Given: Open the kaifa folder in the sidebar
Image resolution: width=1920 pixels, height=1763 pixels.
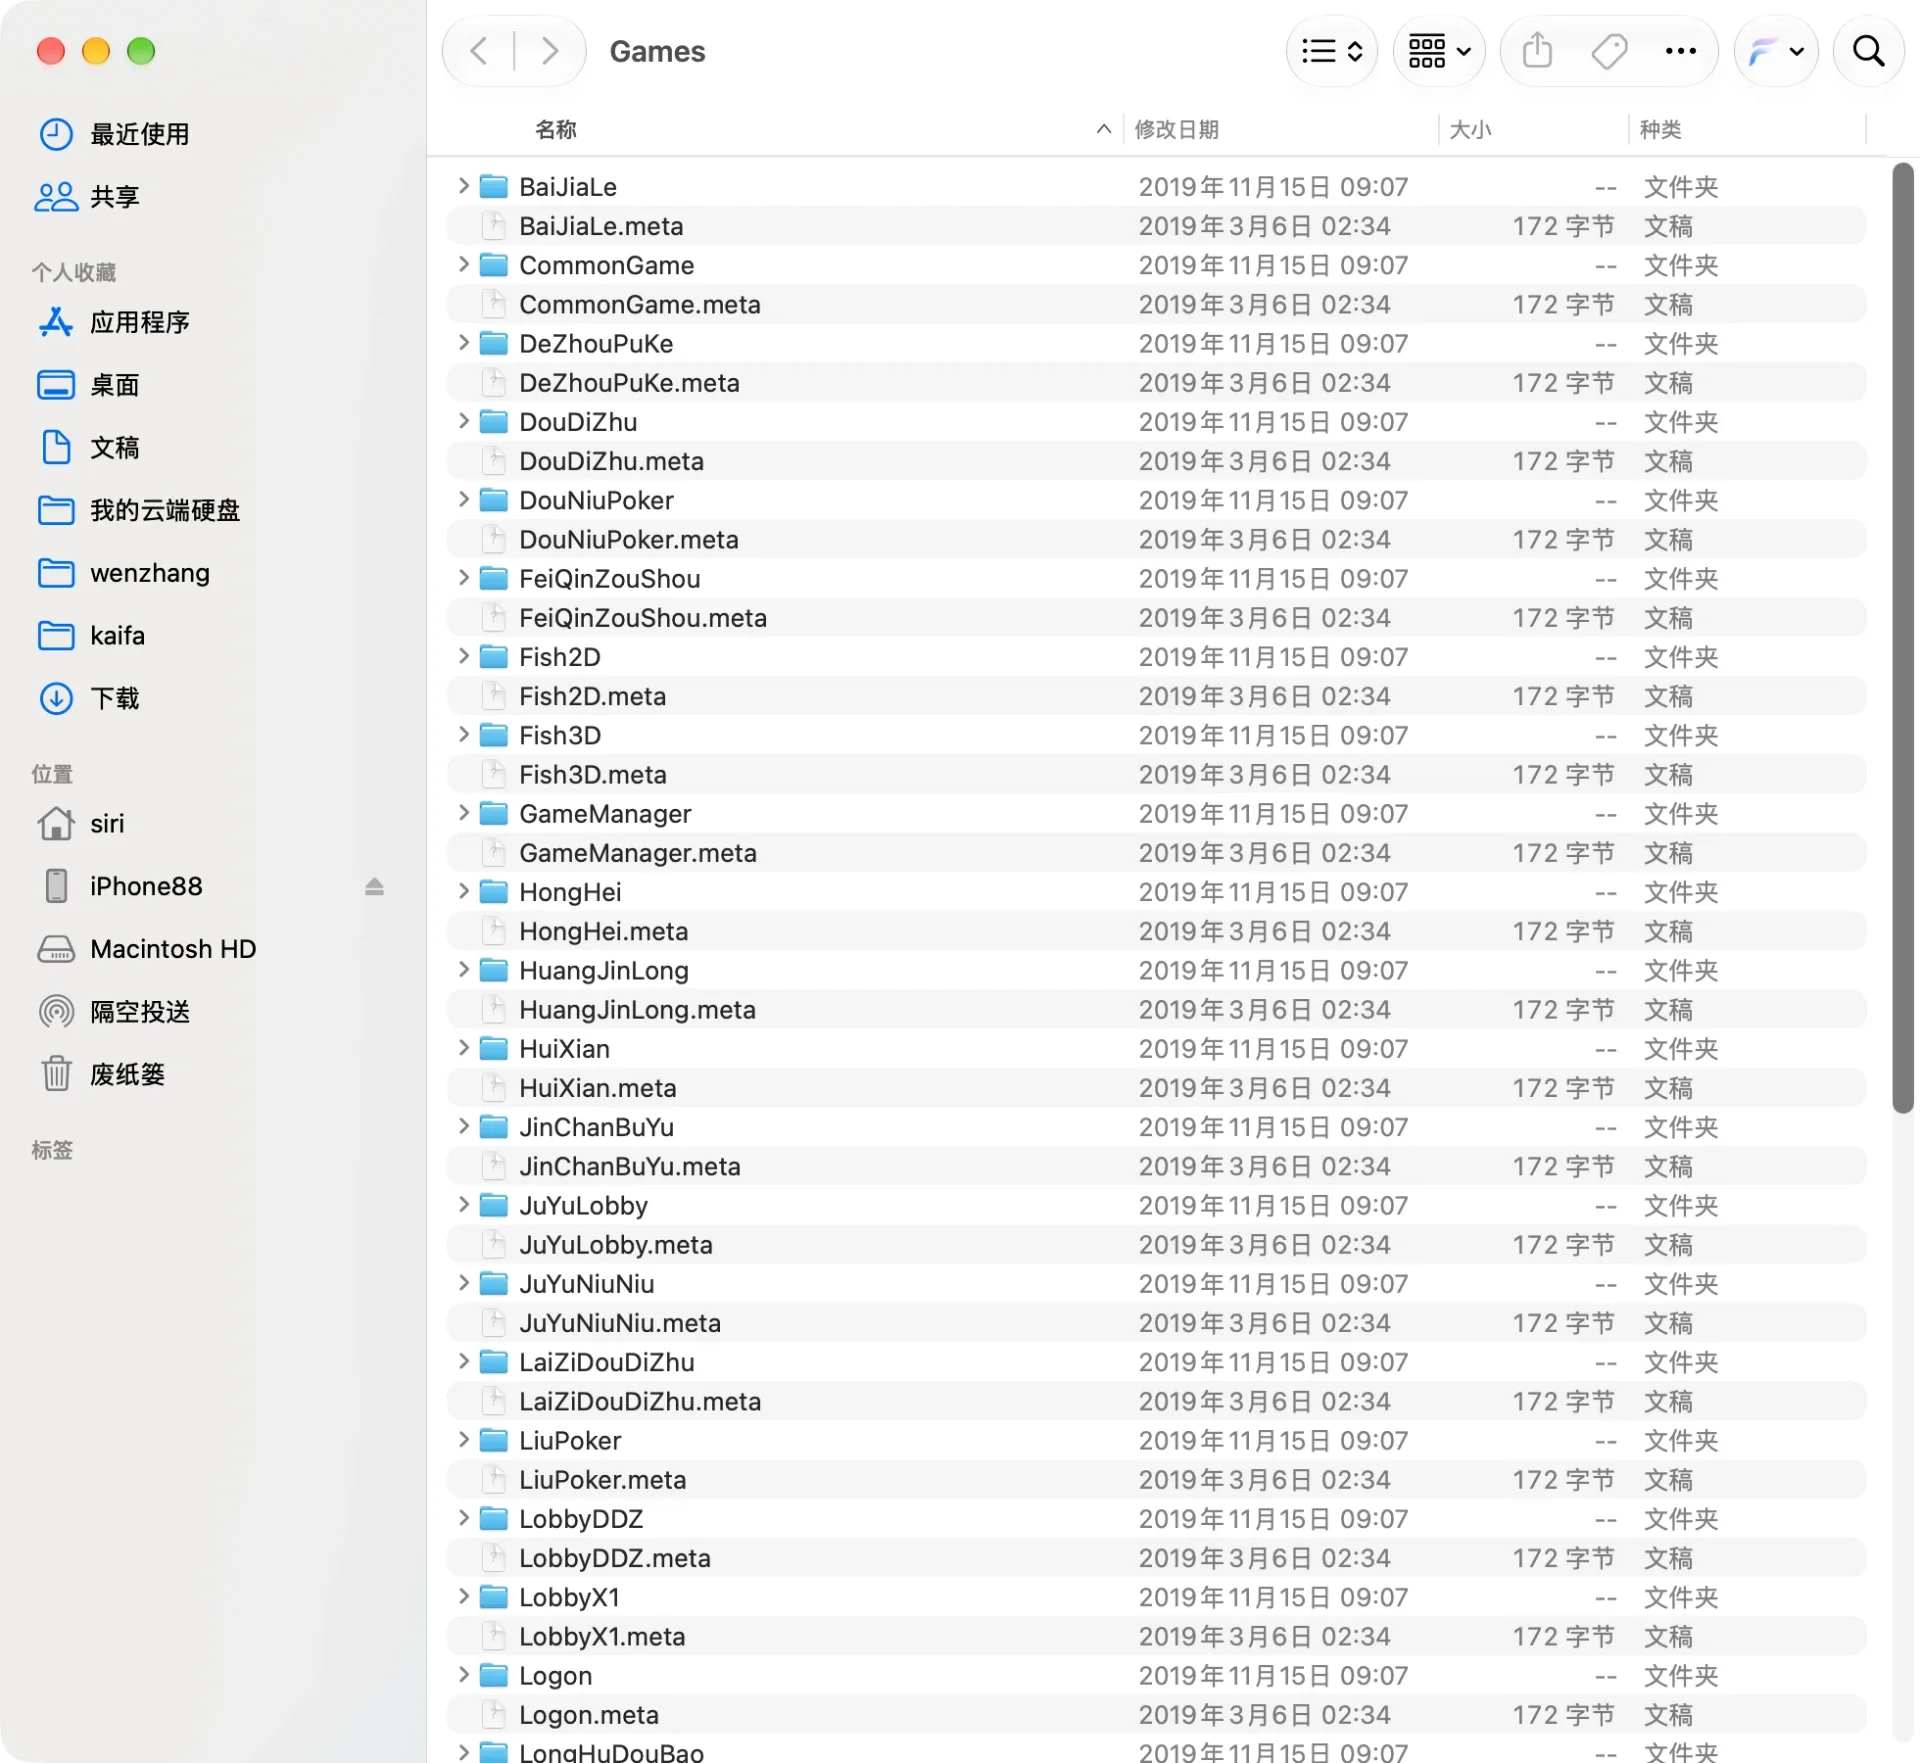Looking at the screenshot, I should click(x=117, y=636).
